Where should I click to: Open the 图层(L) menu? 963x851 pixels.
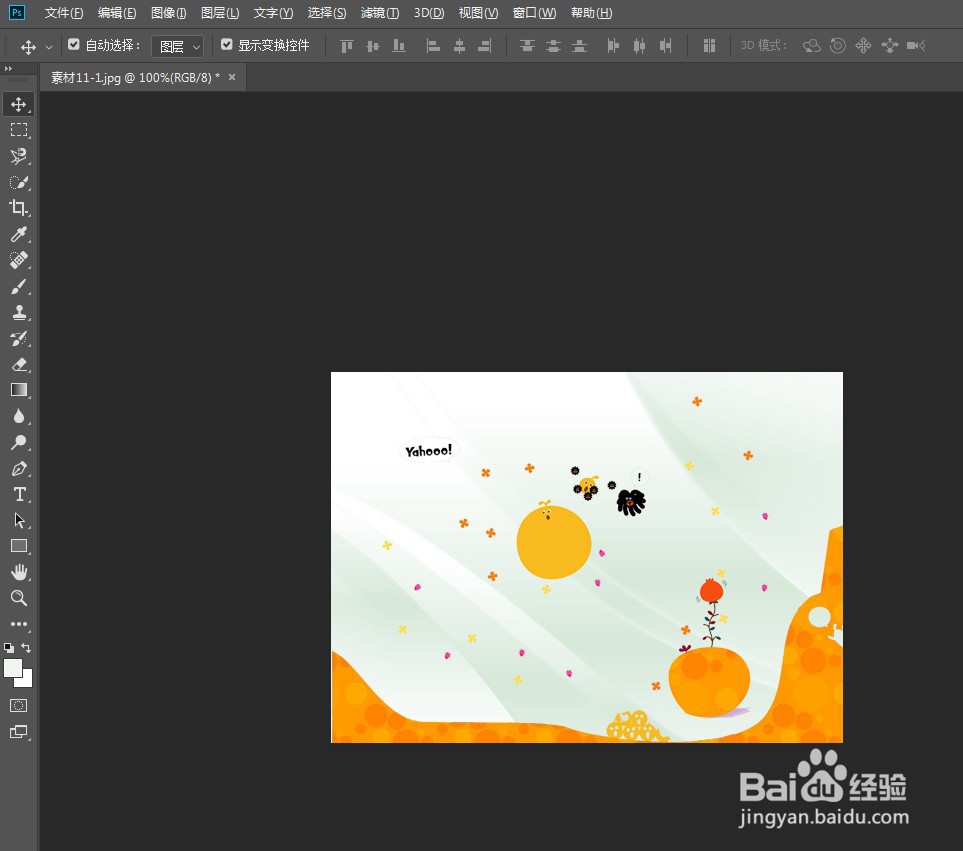click(x=220, y=13)
